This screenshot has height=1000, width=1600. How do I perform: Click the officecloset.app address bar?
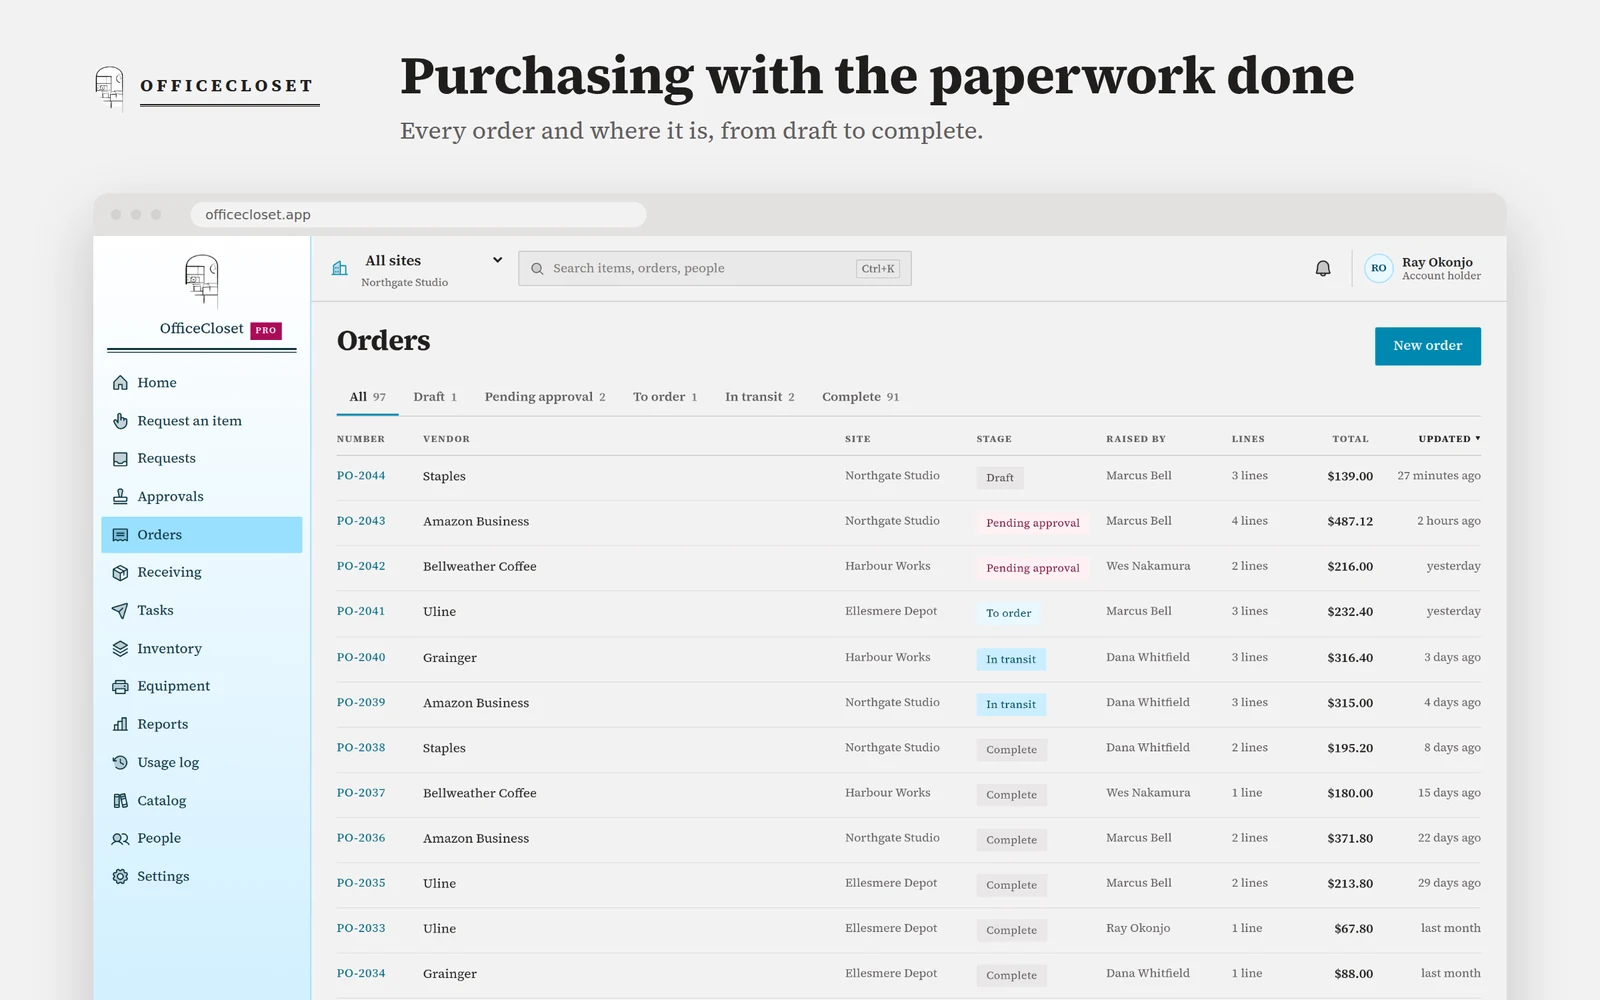tap(418, 215)
